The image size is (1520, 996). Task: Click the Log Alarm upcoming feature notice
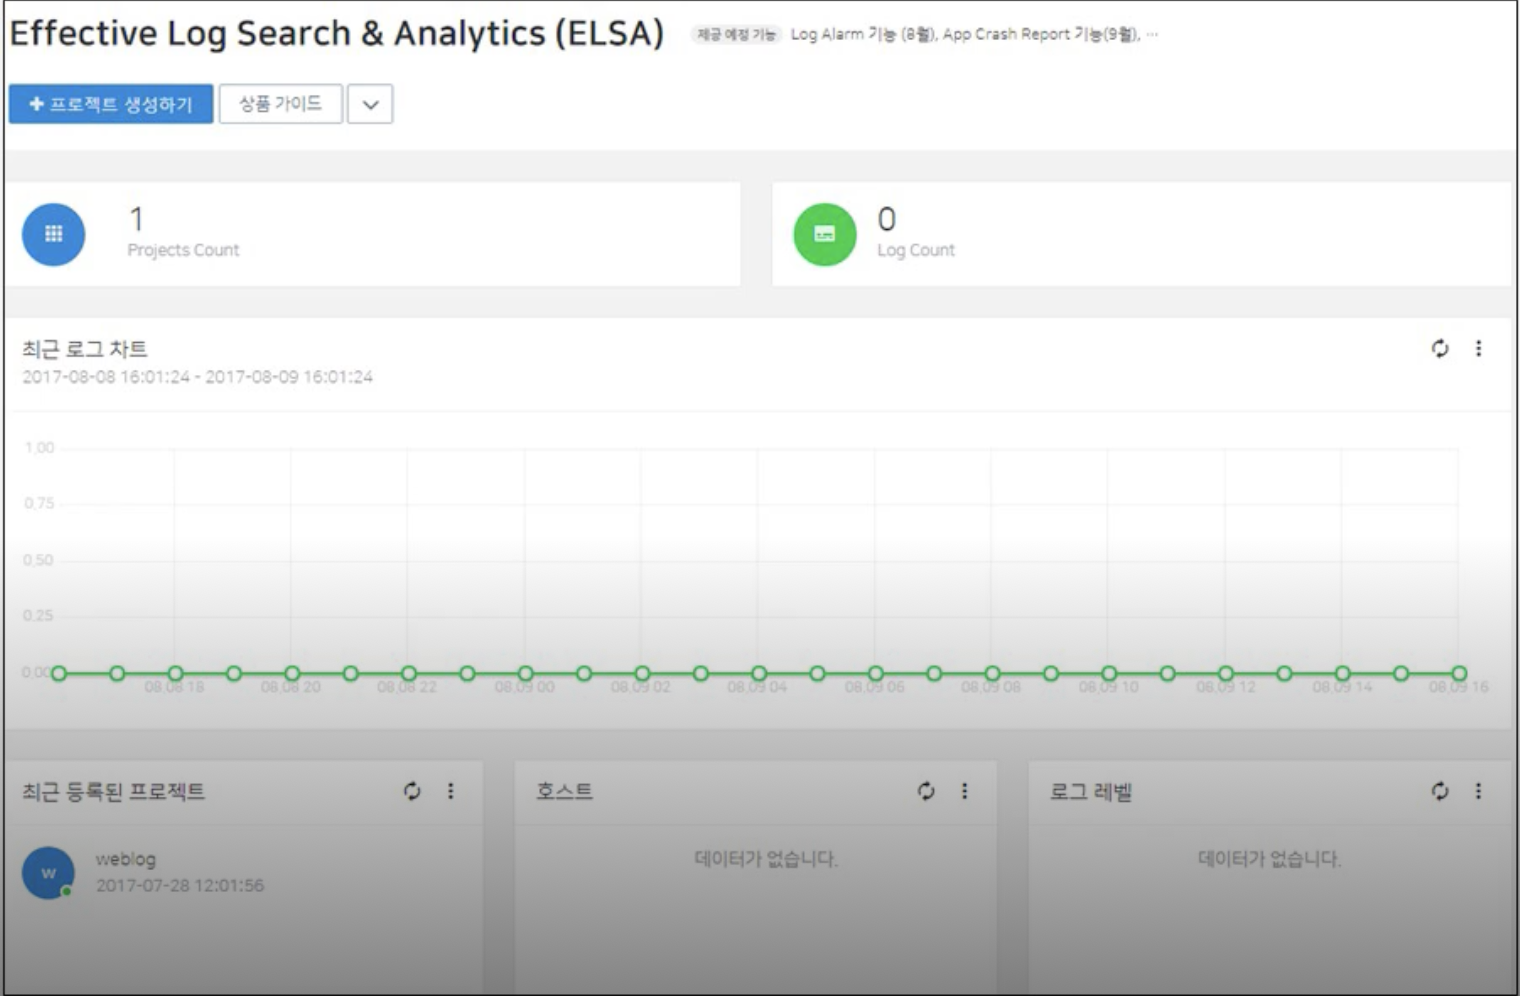[x=864, y=34]
